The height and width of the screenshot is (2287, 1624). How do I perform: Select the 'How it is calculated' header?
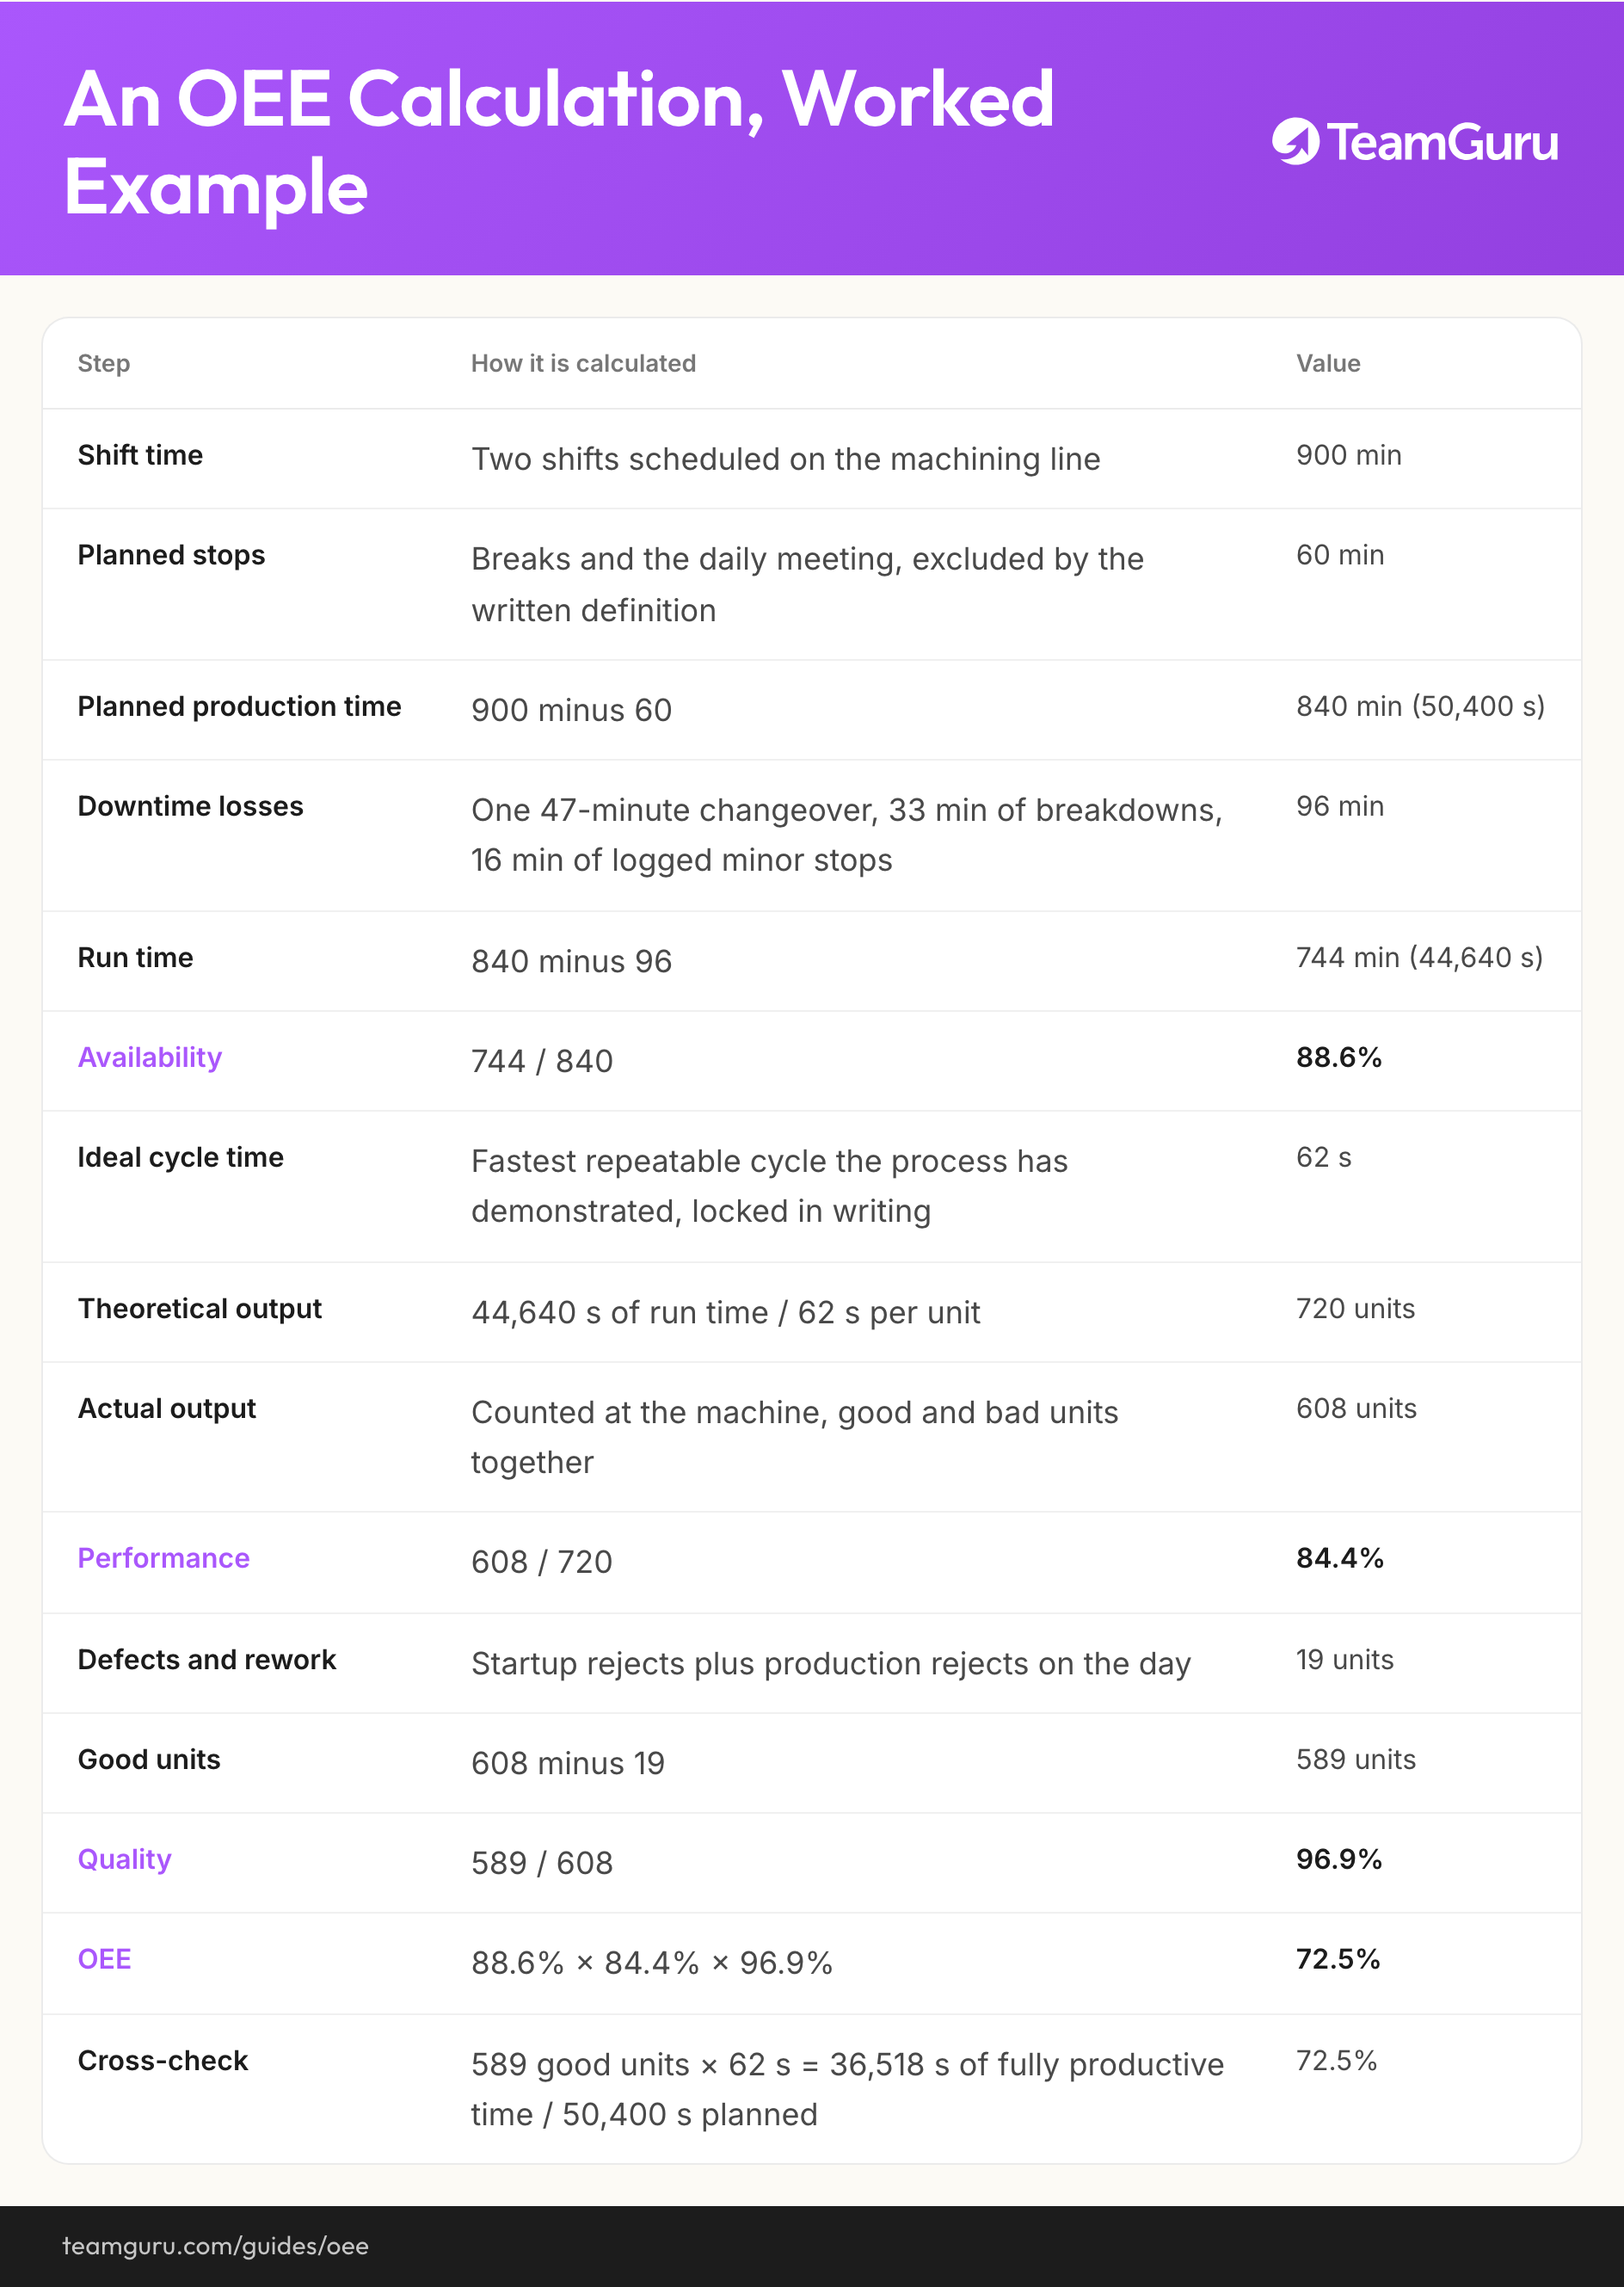pyautogui.click(x=583, y=363)
